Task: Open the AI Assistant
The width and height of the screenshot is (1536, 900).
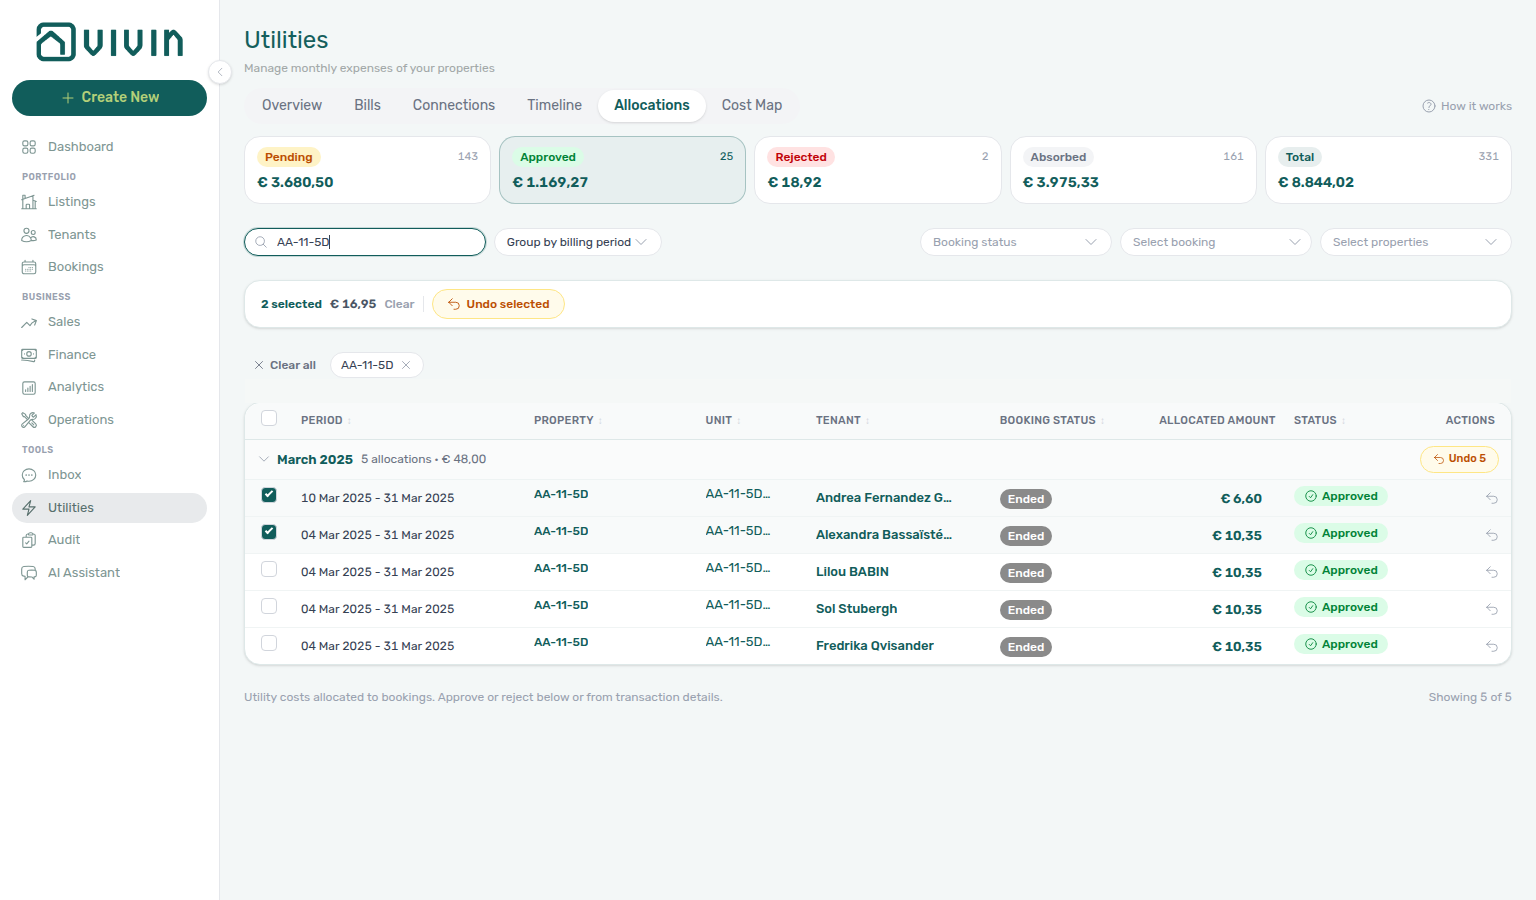Action: [109, 573]
